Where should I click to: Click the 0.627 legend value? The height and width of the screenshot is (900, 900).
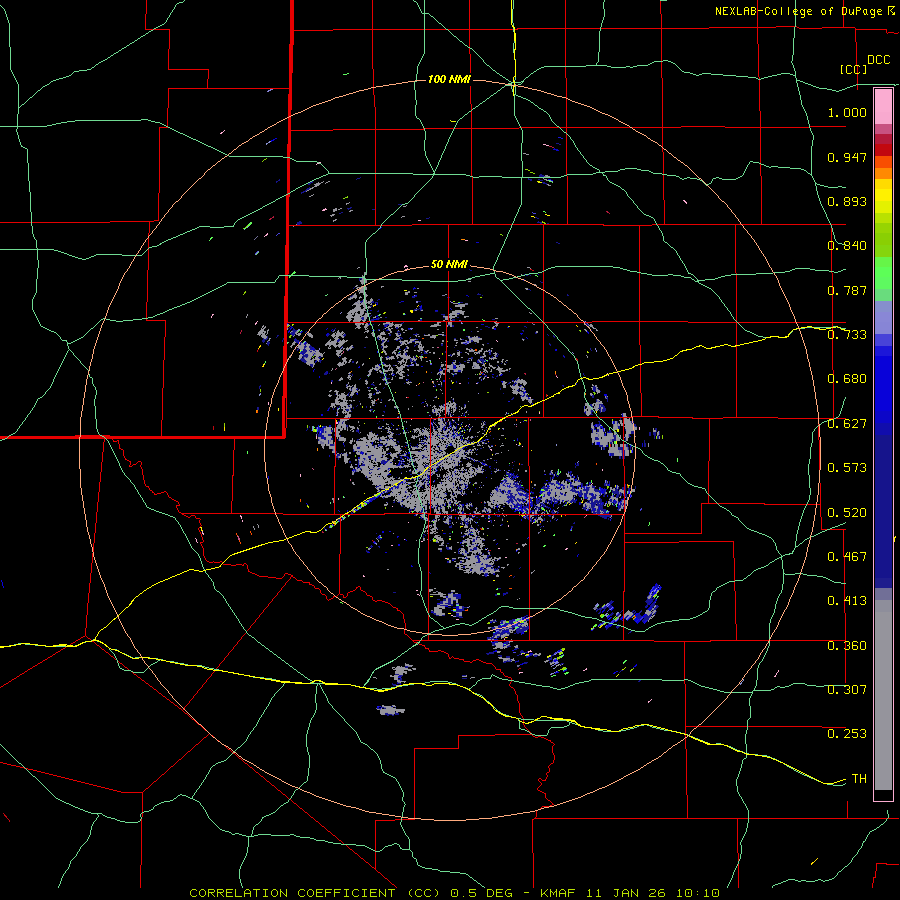pyautogui.click(x=847, y=424)
